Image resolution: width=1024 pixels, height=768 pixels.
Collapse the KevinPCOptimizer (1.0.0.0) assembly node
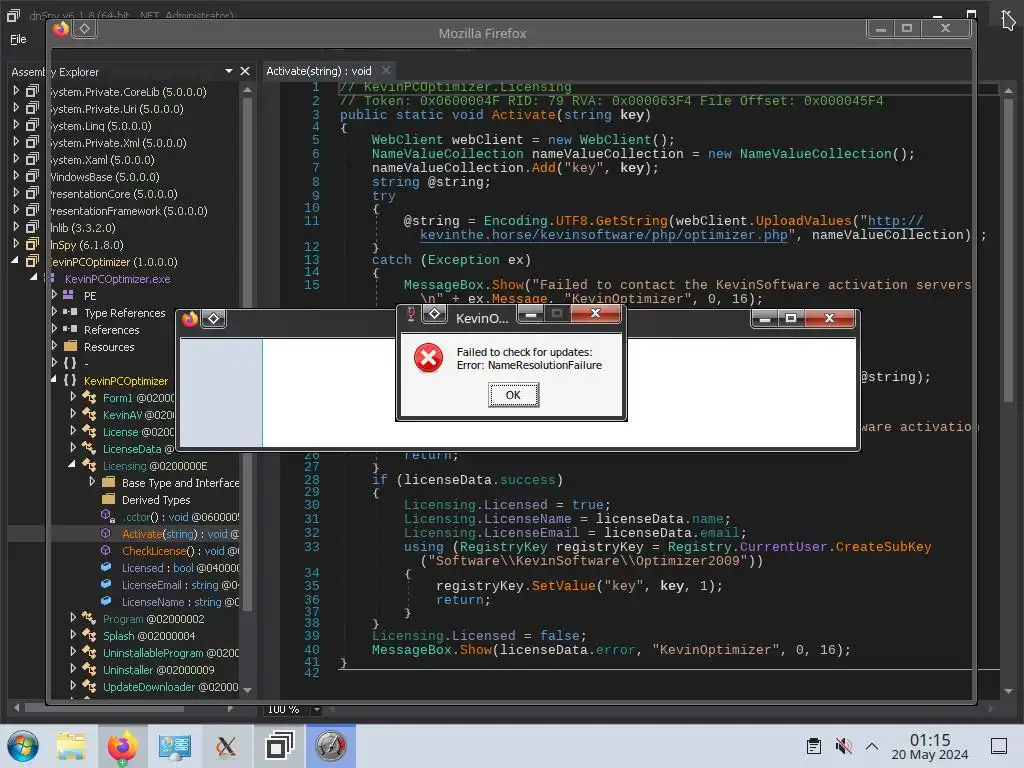[x=15, y=261]
